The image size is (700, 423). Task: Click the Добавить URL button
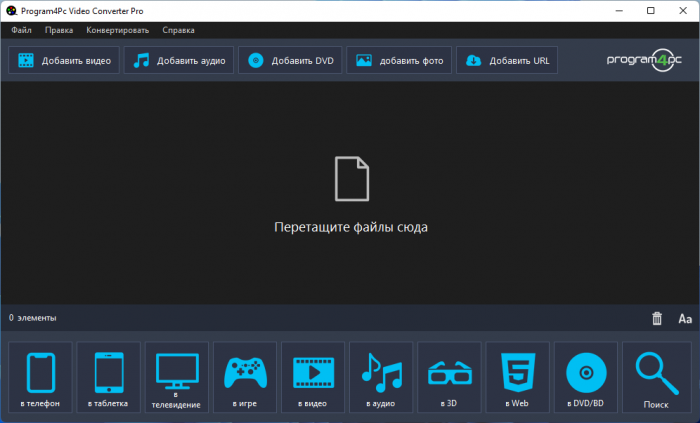coord(507,60)
